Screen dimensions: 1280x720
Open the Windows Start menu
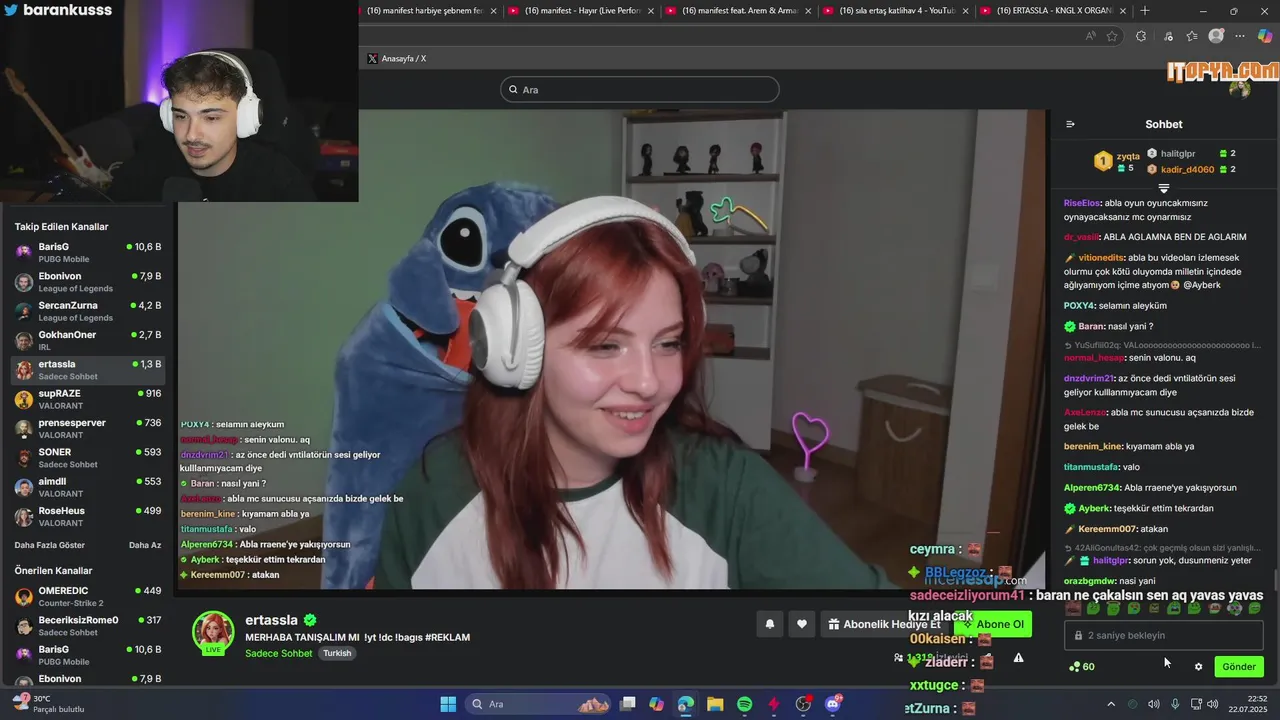(x=448, y=704)
